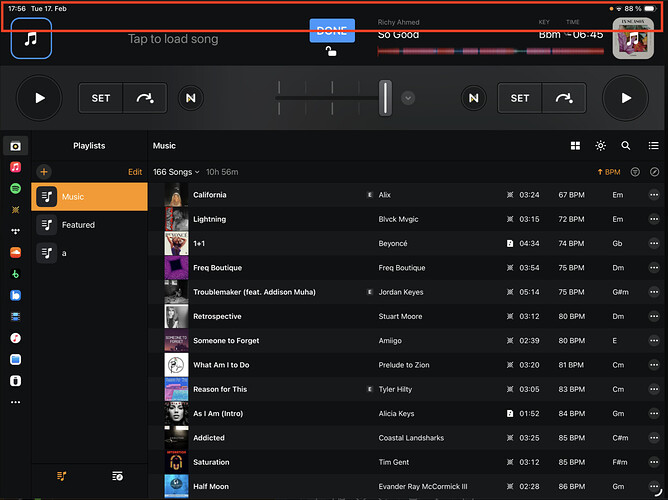This screenshot has height=500, width=668.
Task: Open the library search magnifier
Action: (x=626, y=146)
